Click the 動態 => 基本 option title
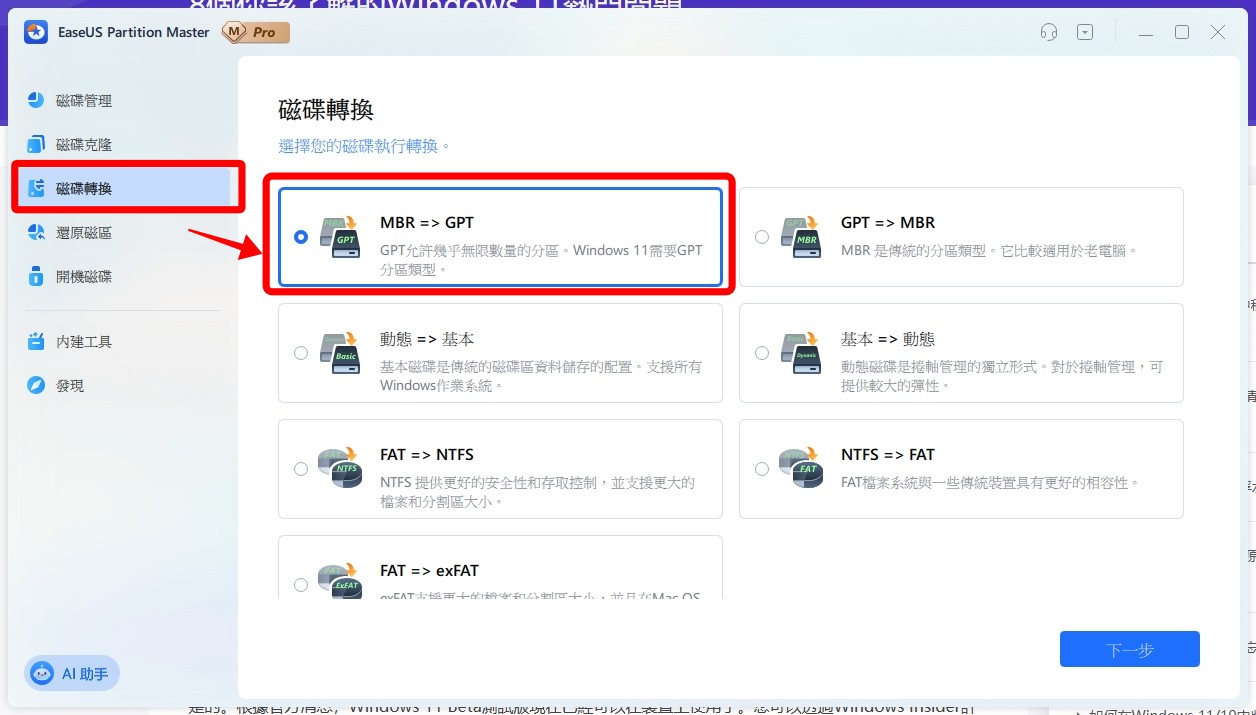The width and height of the screenshot is (1256, 715). point(427,339)
